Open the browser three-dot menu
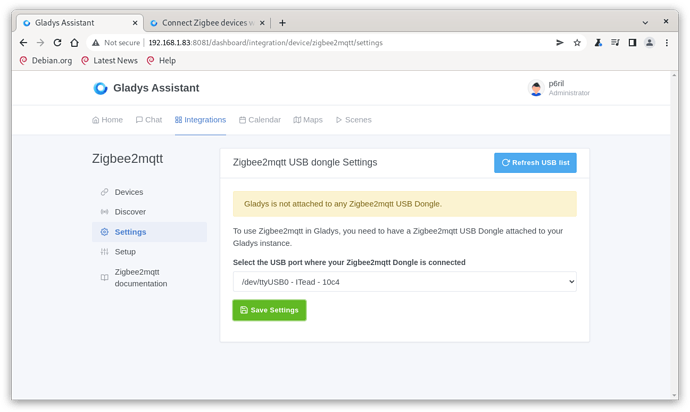This screenshot has width=690, height=412. 667,43
